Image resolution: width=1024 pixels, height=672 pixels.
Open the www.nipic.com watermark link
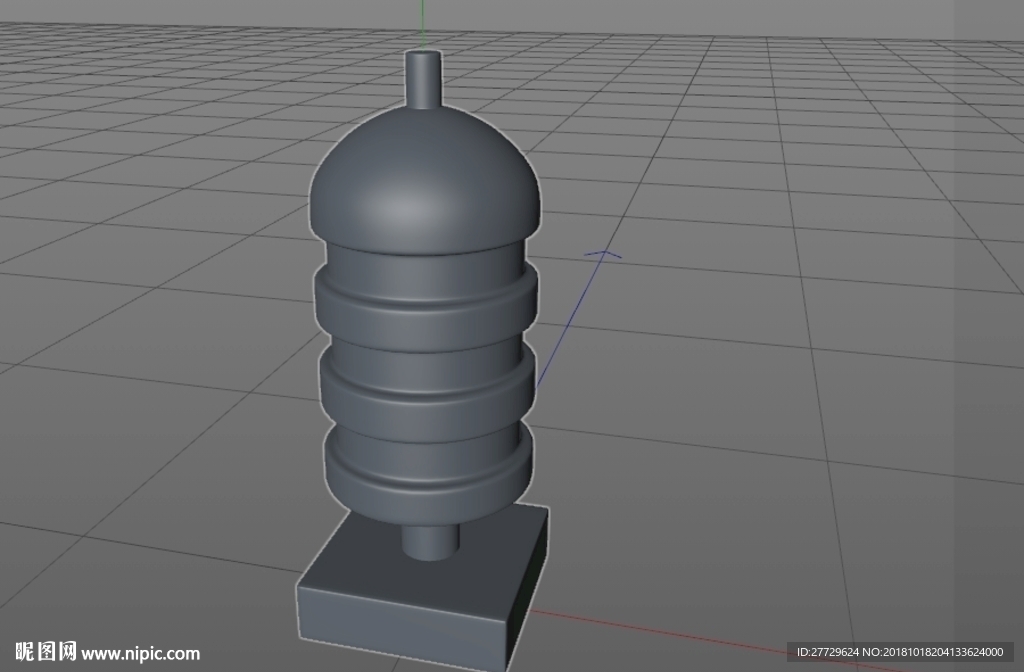click(140, 654)
